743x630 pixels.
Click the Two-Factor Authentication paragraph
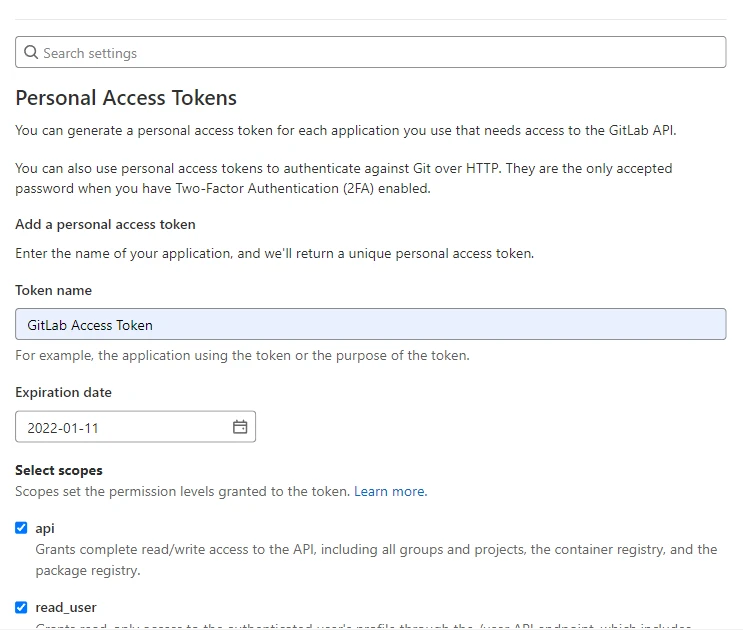tap(343, 178)
